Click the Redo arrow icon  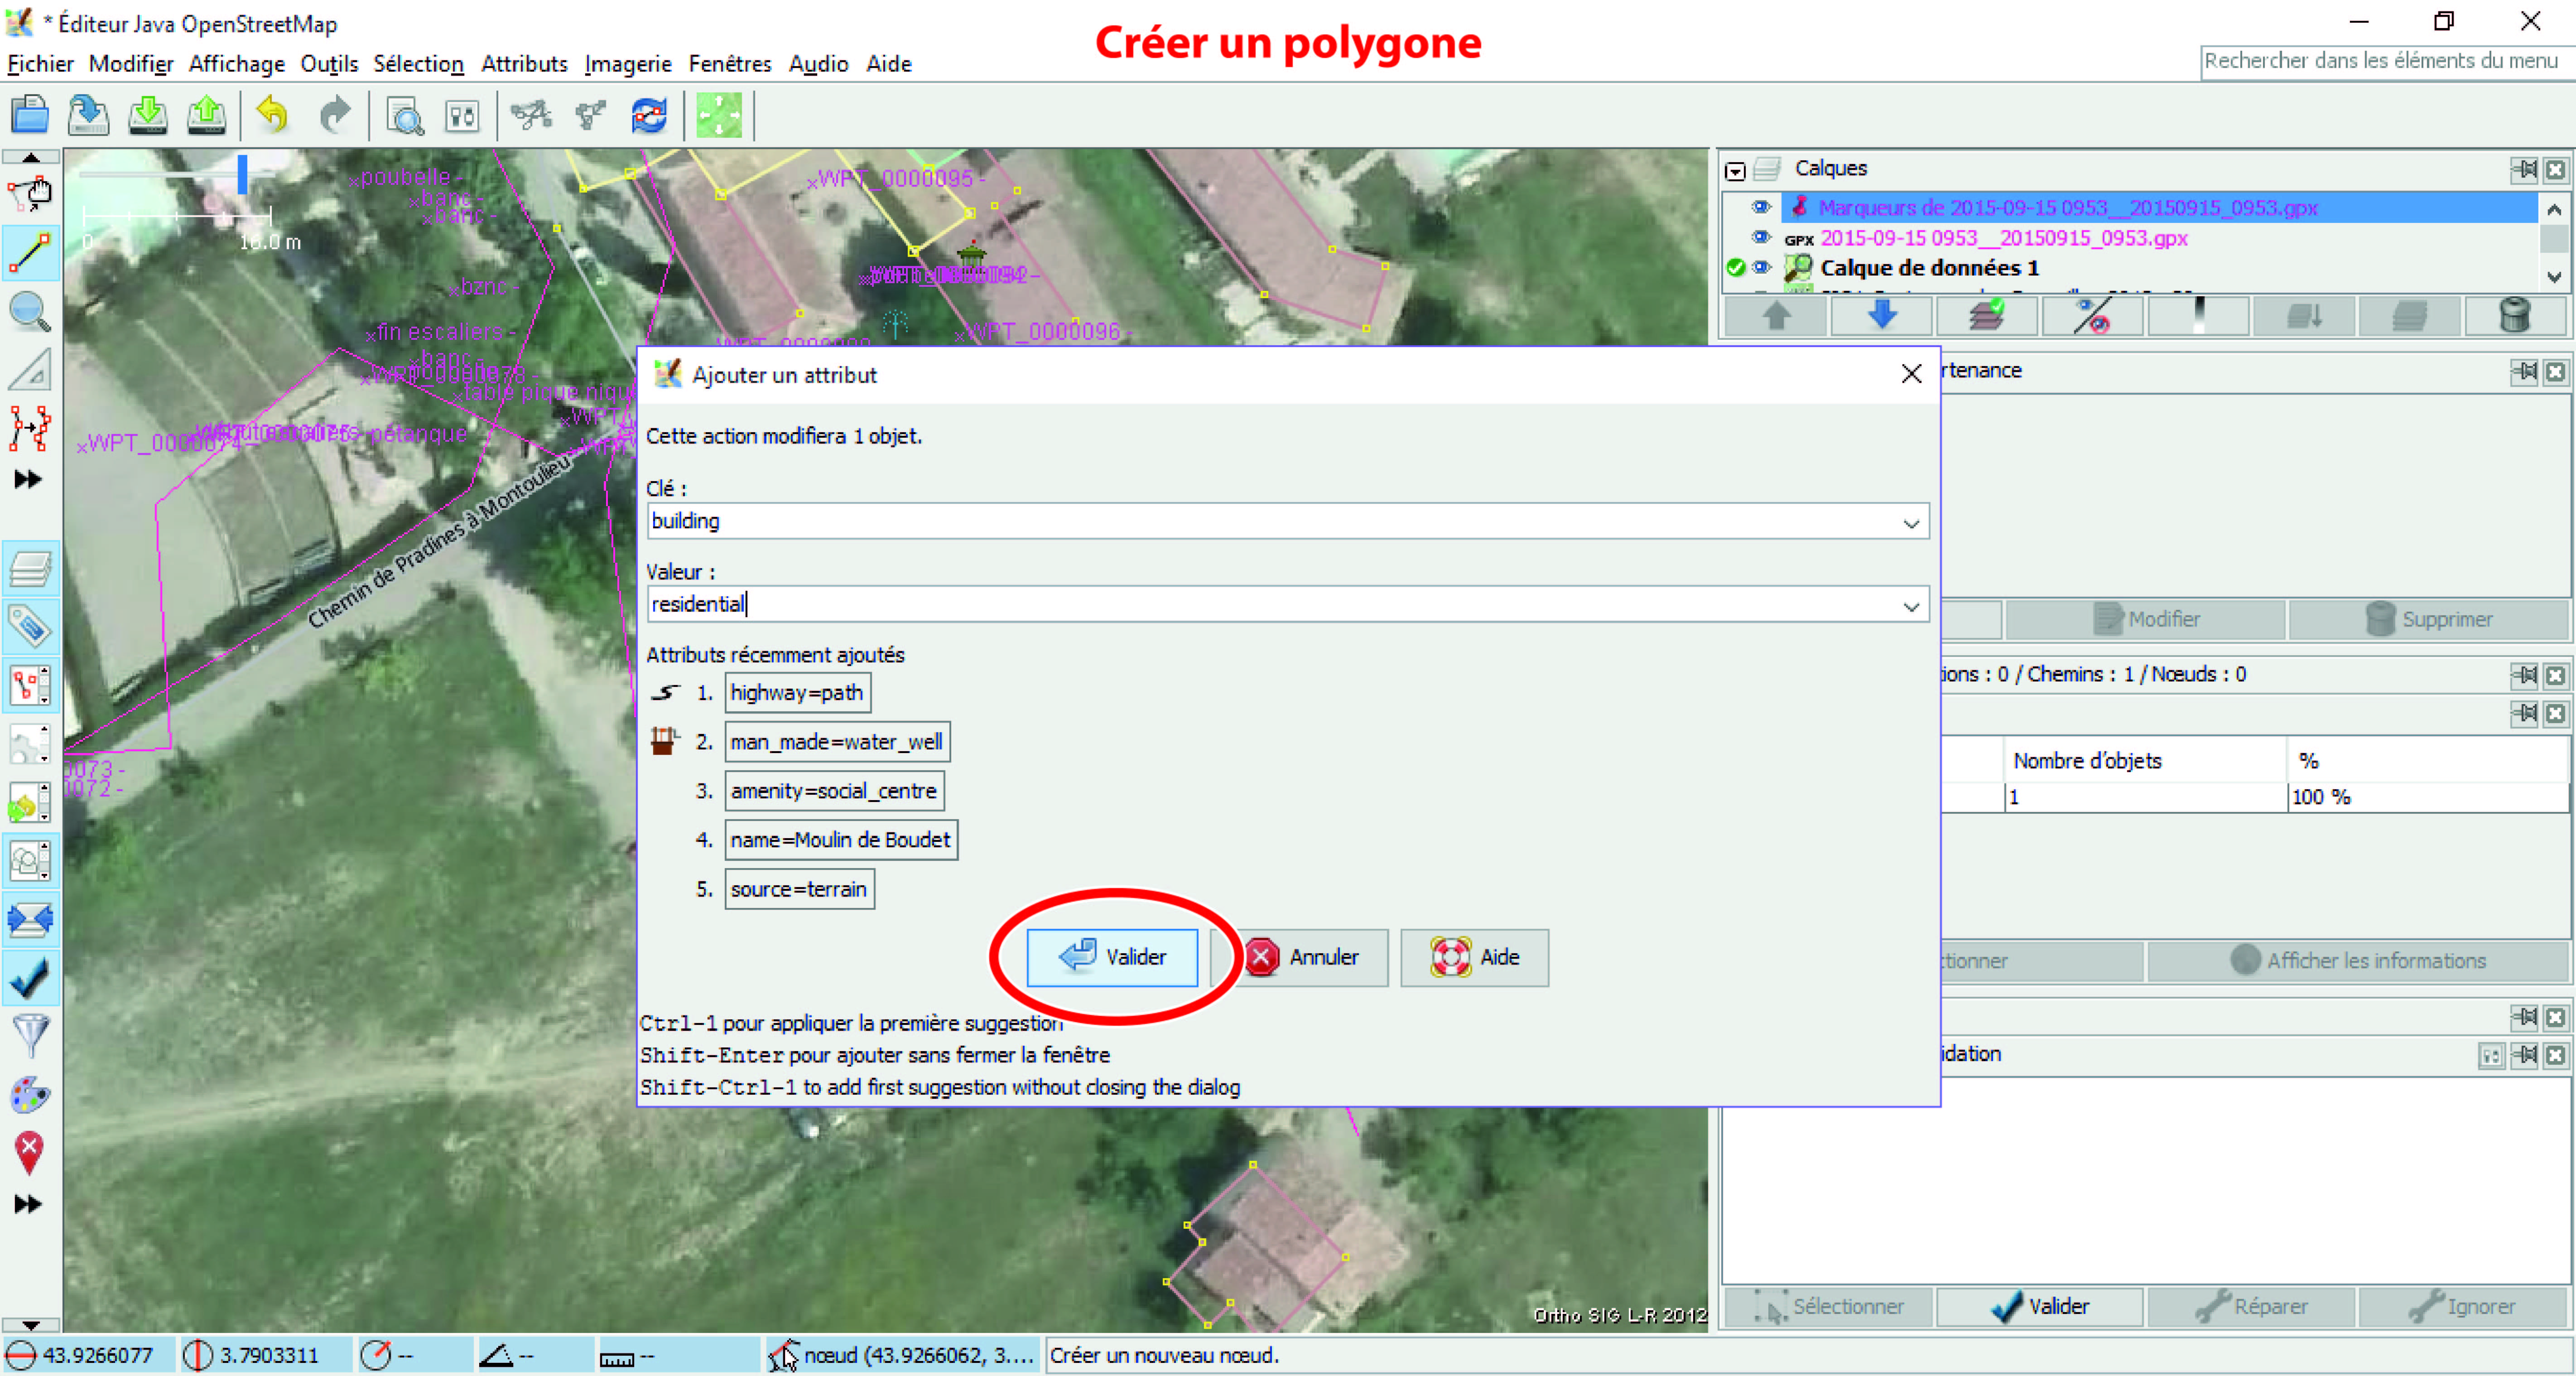coord(335,115)
